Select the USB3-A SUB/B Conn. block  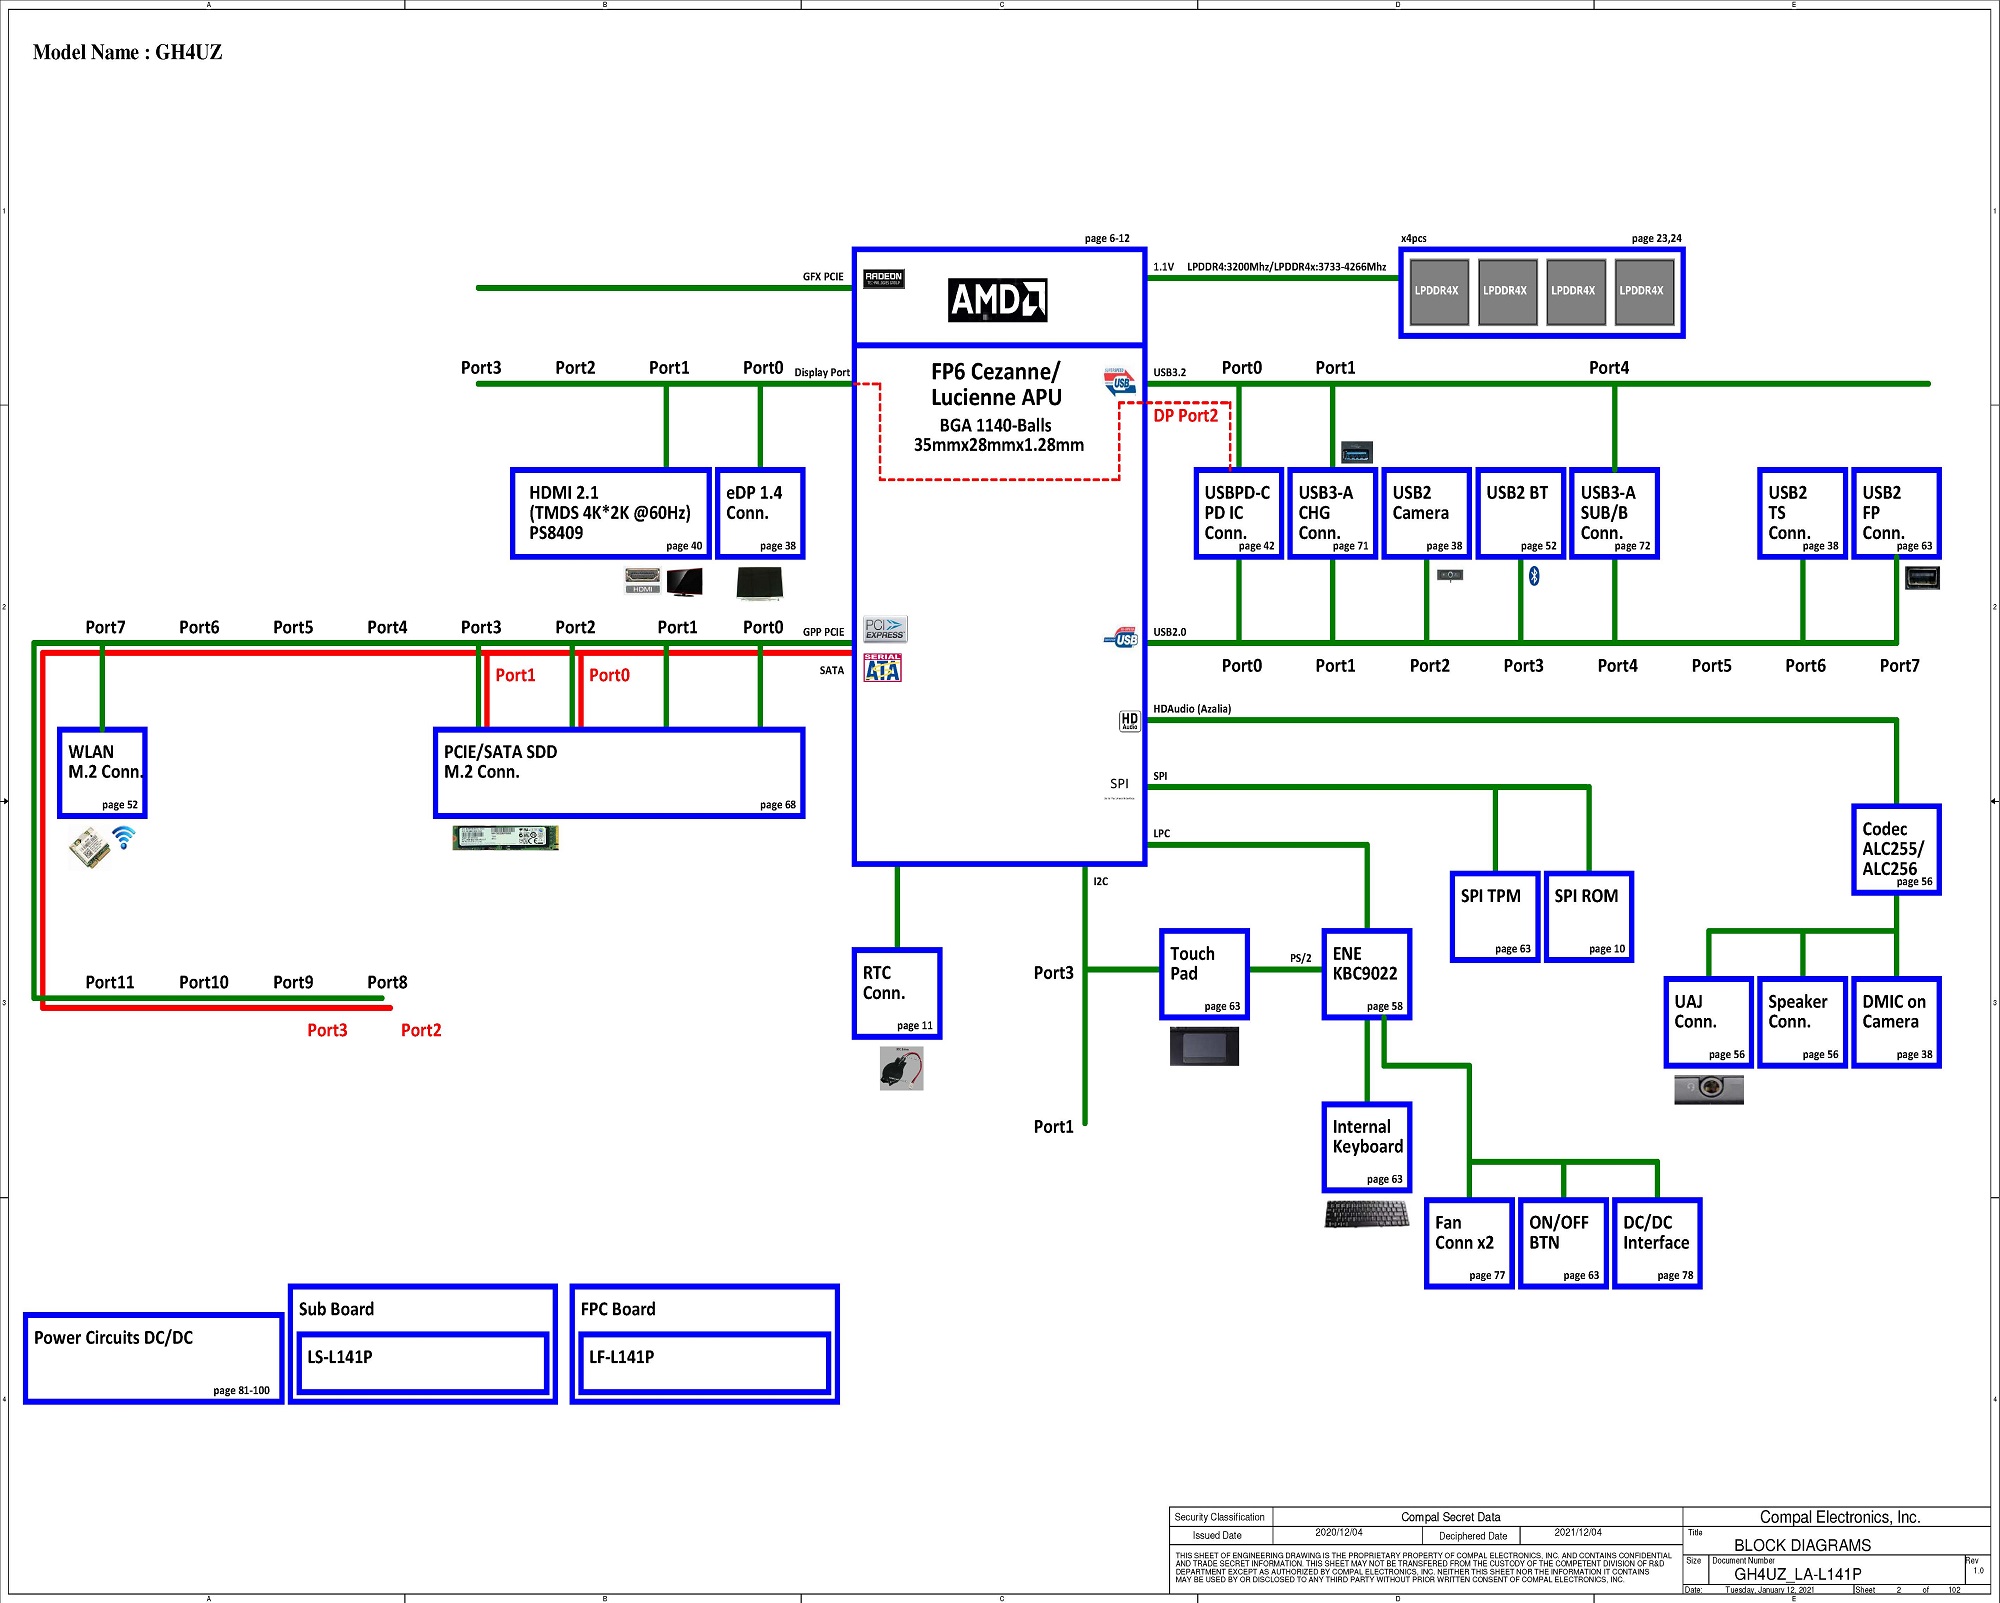1614,514
